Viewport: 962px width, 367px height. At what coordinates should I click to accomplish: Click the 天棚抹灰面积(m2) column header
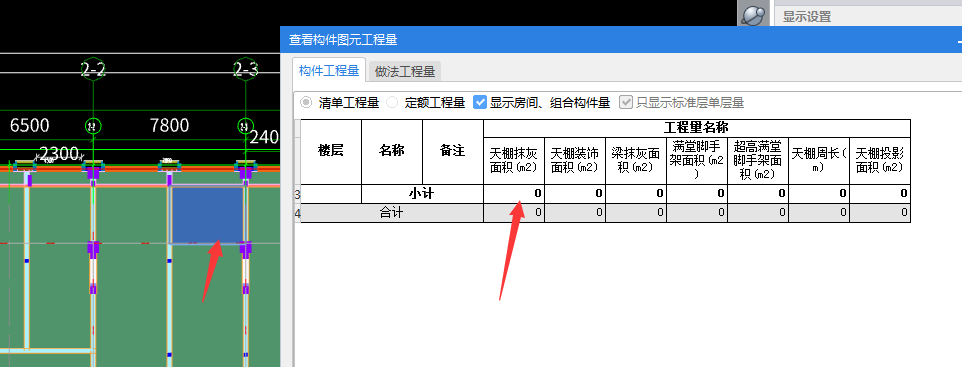coord(514,160)
